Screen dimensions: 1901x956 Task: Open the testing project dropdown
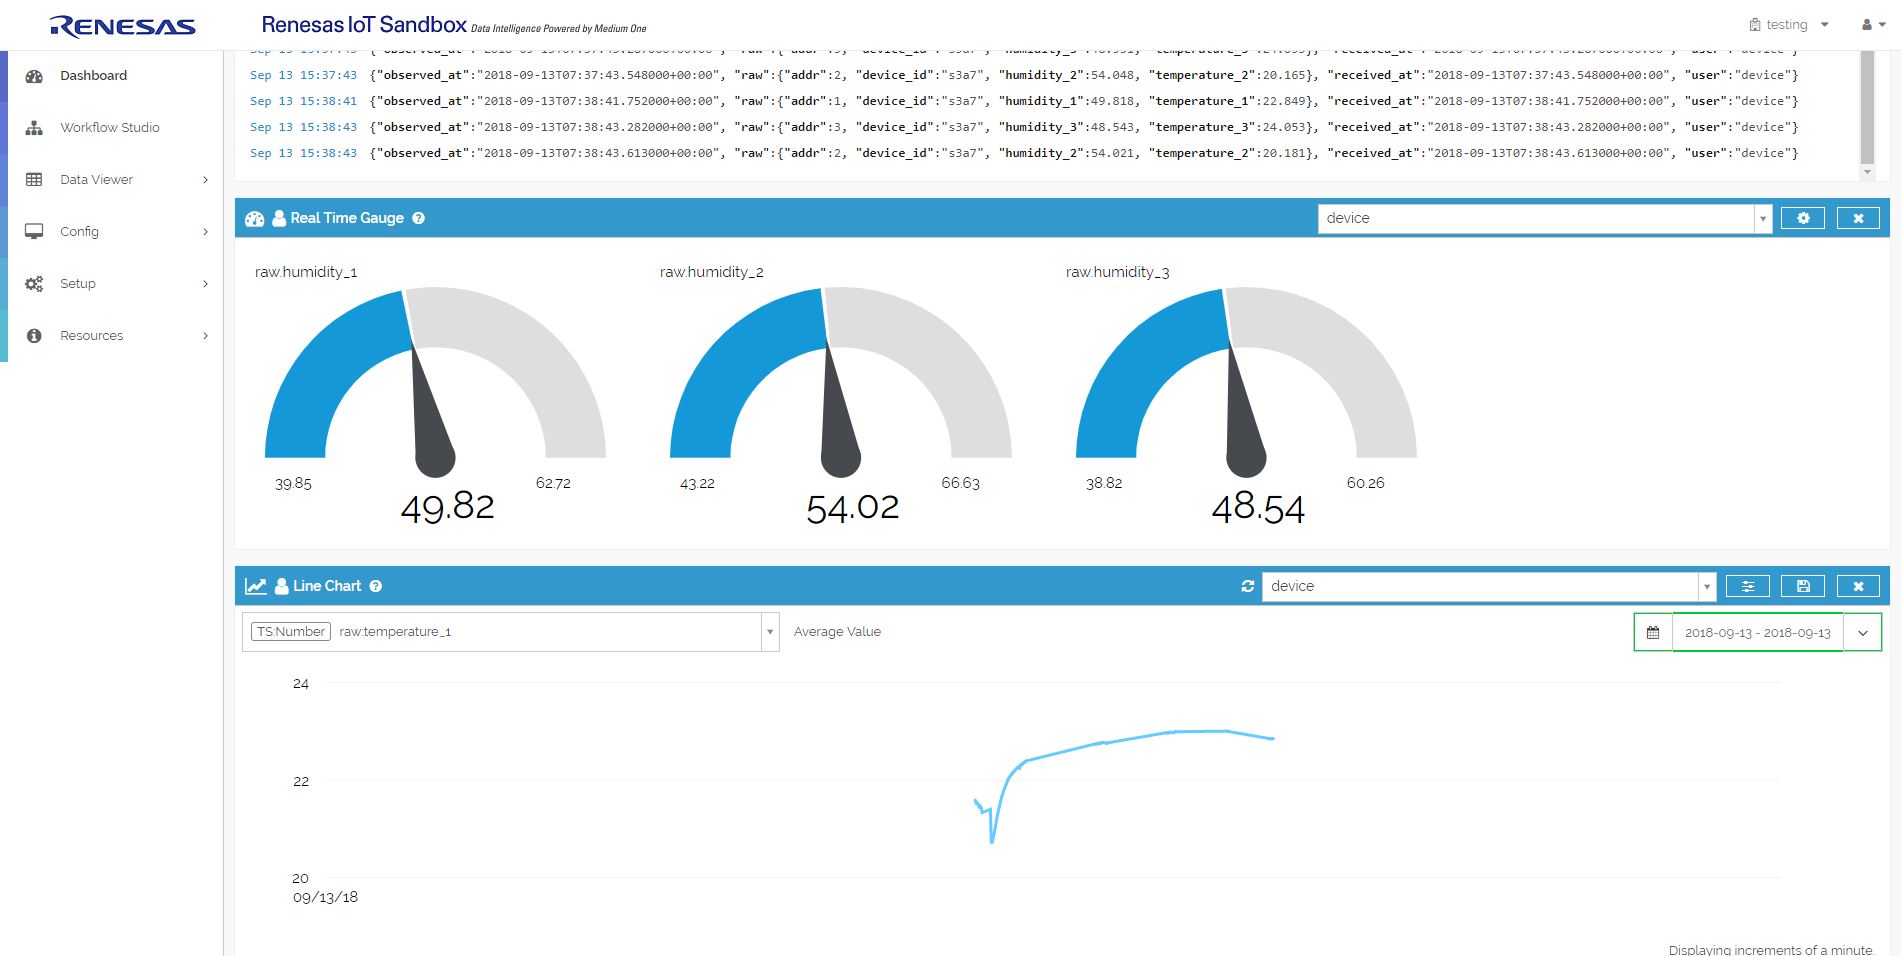click(1790, 25)
